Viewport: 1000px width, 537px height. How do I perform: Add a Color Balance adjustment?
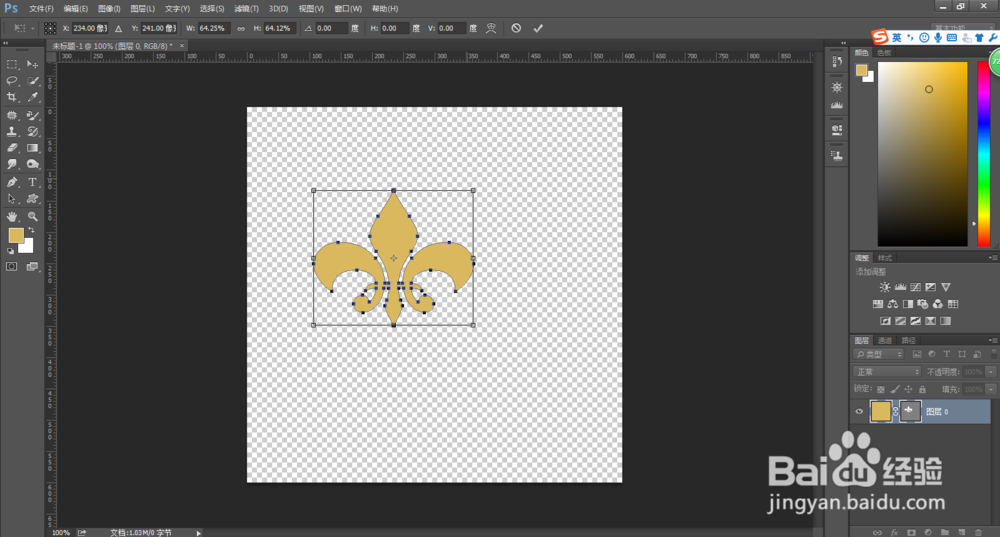click(893, 304)
